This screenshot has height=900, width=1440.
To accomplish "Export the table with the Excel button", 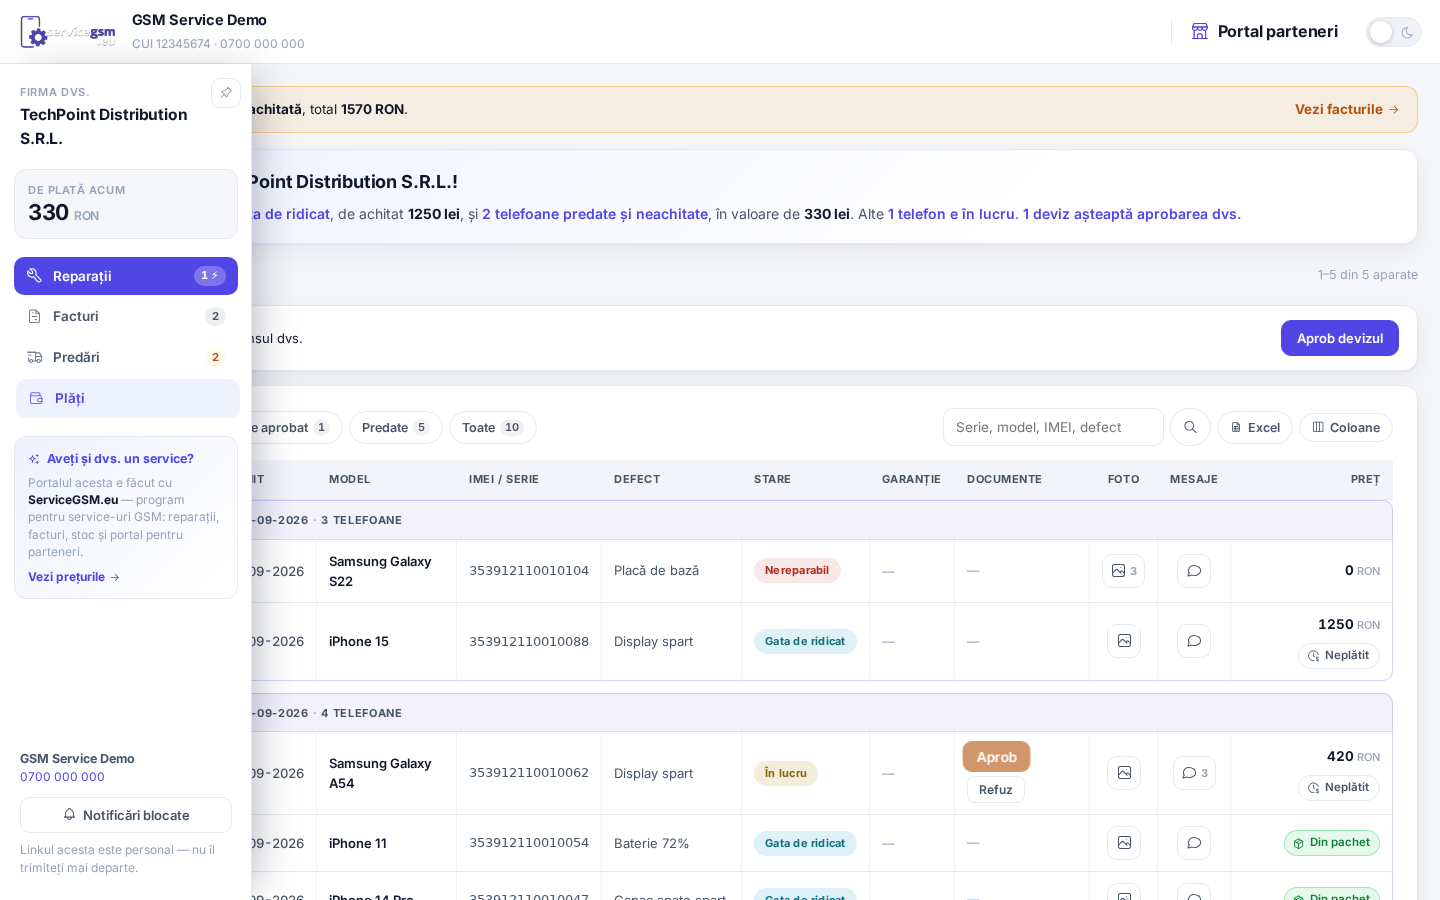I will (1255, 427).
